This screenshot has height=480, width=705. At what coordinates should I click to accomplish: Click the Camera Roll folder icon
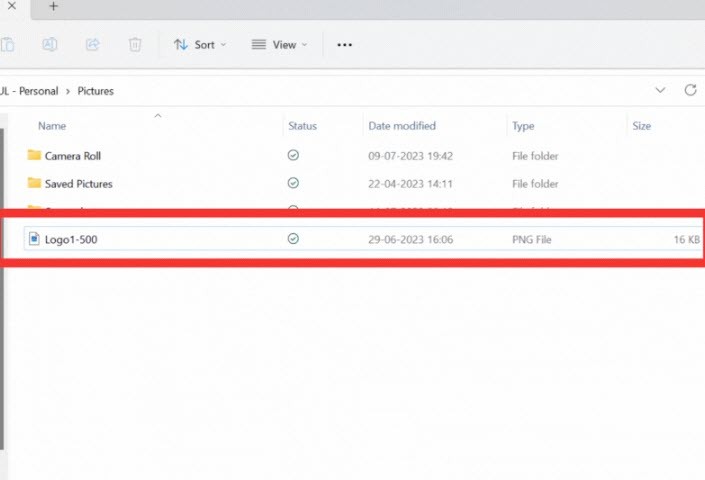click(34, 155)
